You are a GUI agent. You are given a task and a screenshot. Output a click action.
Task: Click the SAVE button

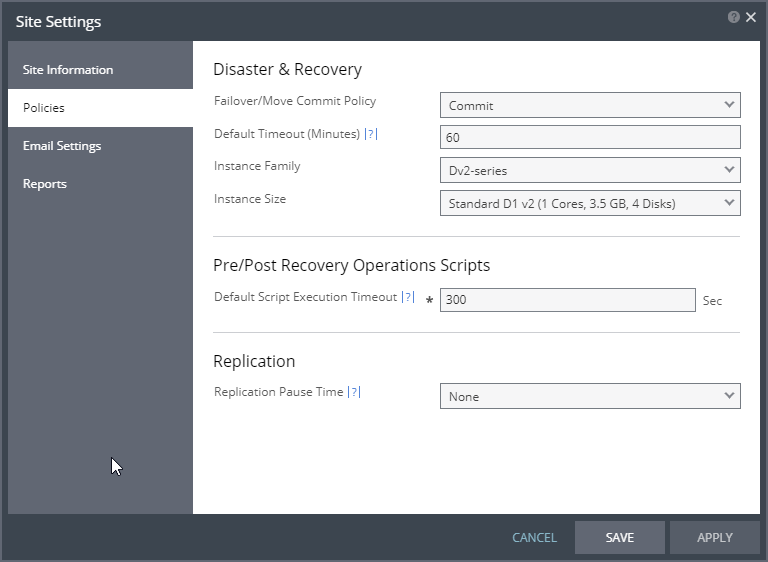(x=620, y=538)
